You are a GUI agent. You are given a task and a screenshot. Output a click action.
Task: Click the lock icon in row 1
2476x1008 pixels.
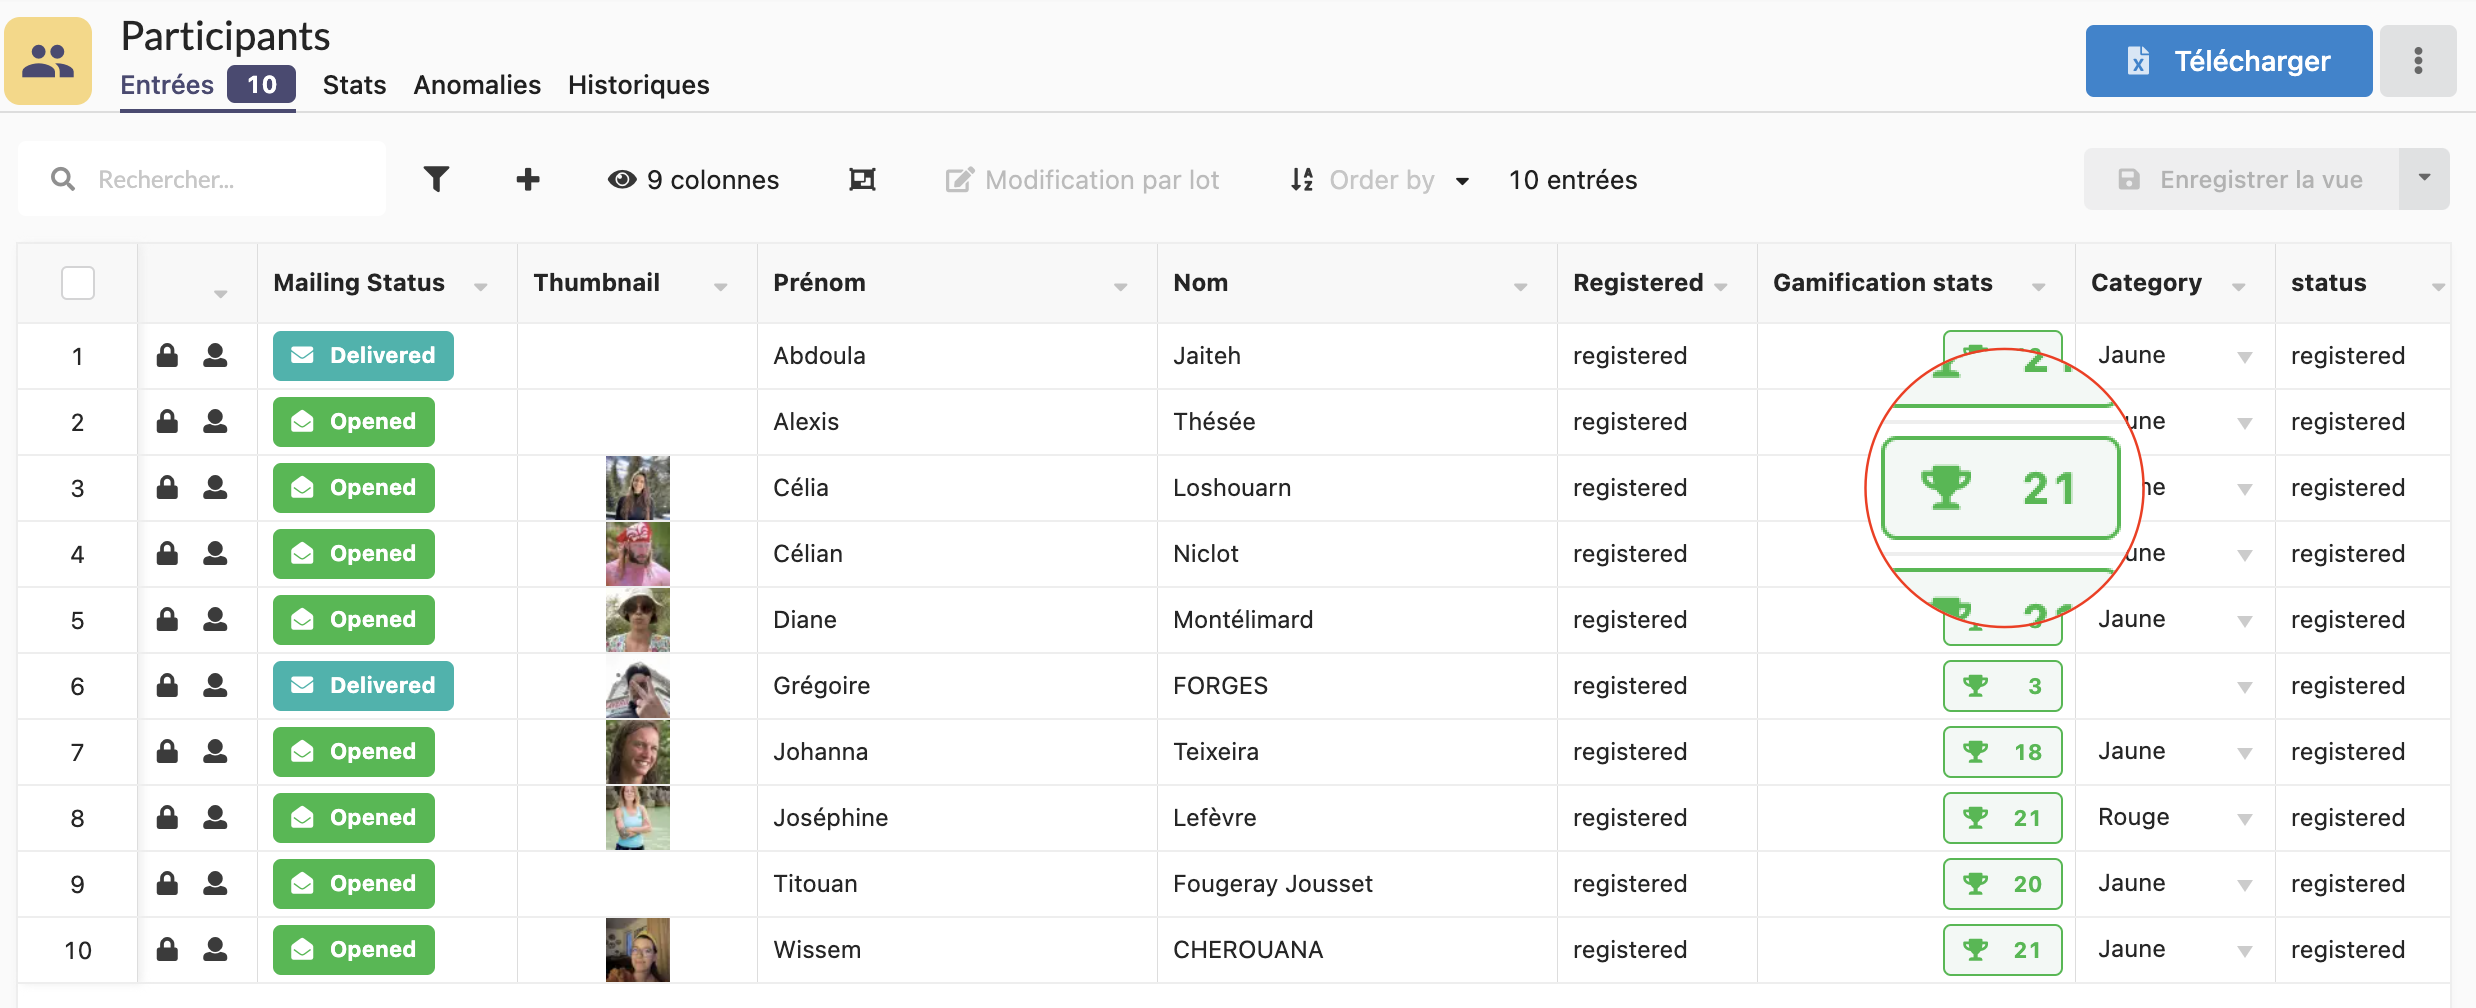167,356
